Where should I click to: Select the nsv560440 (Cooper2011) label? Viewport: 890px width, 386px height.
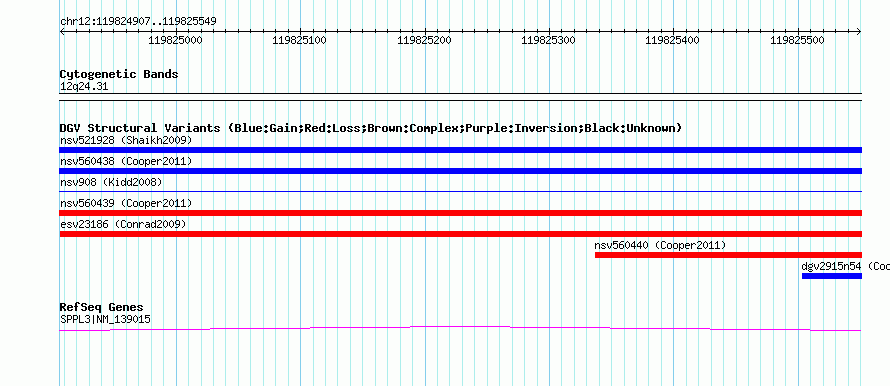(660, 245)
